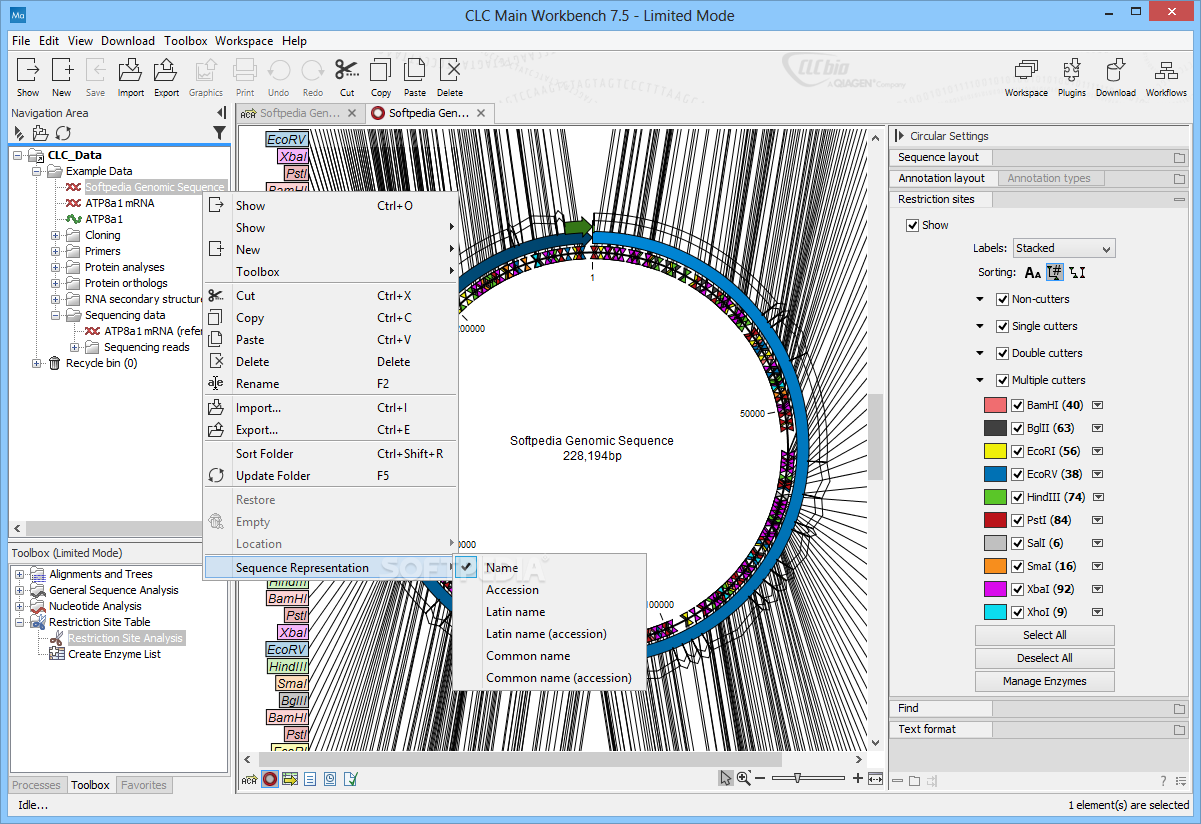Click the refresh icon in Navigation Area
The image size is (1201, 824).
tap(63, 133)
